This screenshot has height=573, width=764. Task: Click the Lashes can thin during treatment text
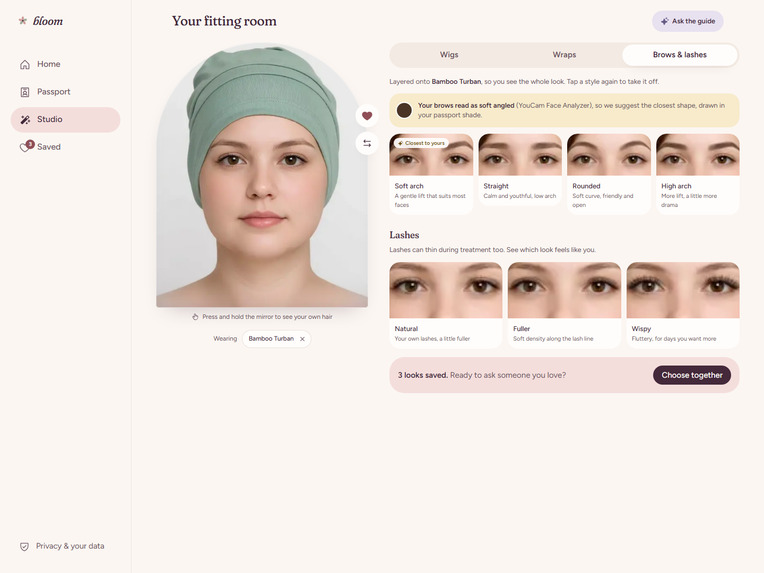tap(492, 249)
